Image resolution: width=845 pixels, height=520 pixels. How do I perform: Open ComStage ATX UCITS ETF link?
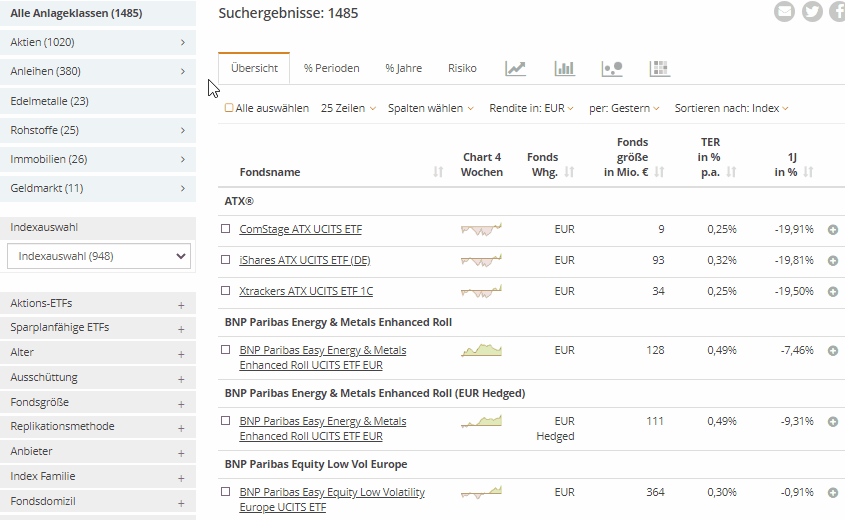[x=300, y=229]
